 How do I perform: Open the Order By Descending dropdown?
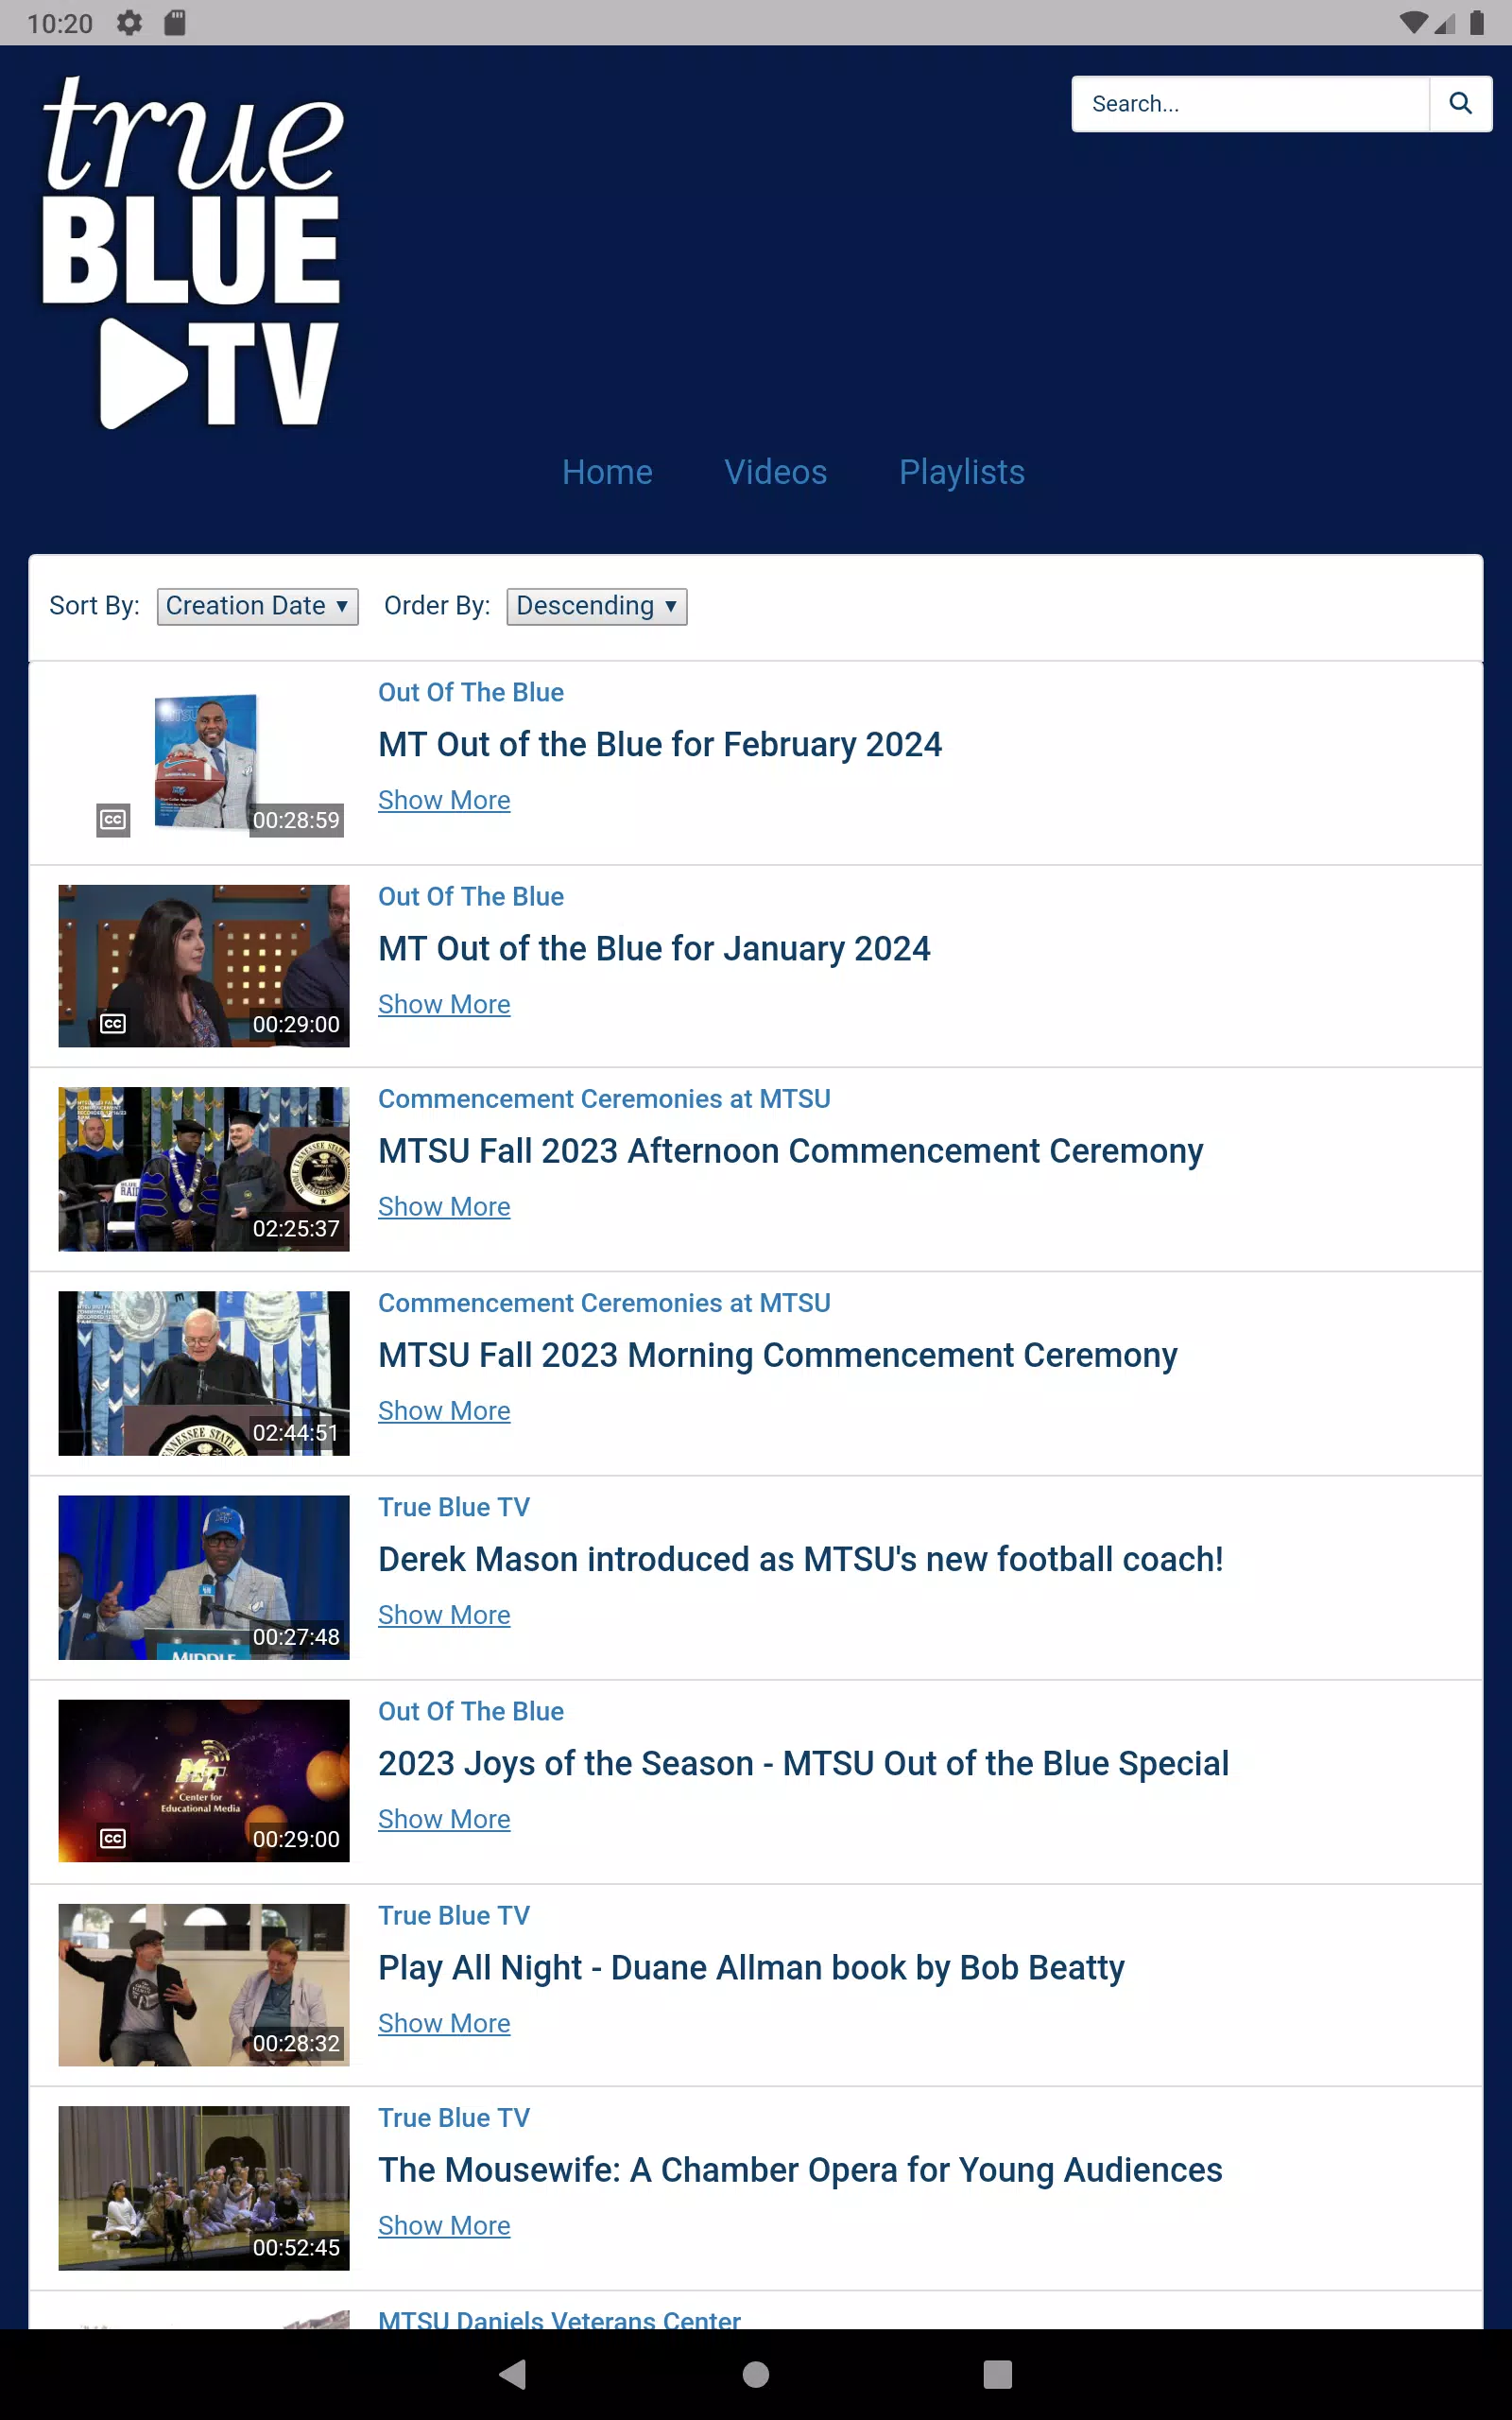(597, 606)
